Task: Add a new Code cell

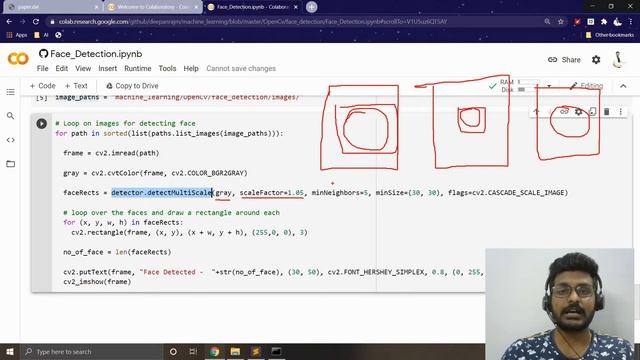Action: tap(42, 86)
